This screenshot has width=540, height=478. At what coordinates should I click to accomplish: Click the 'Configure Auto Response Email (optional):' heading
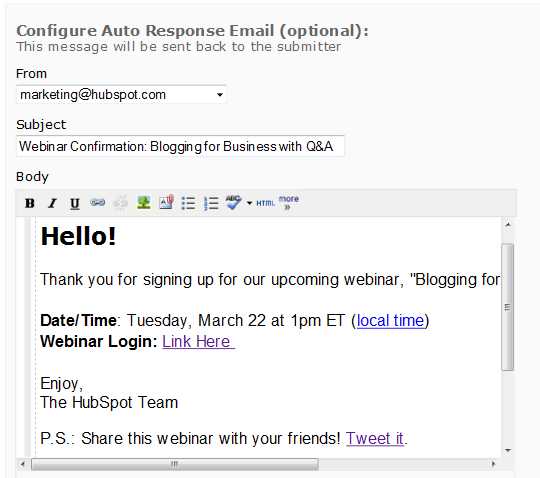[193, 31]
